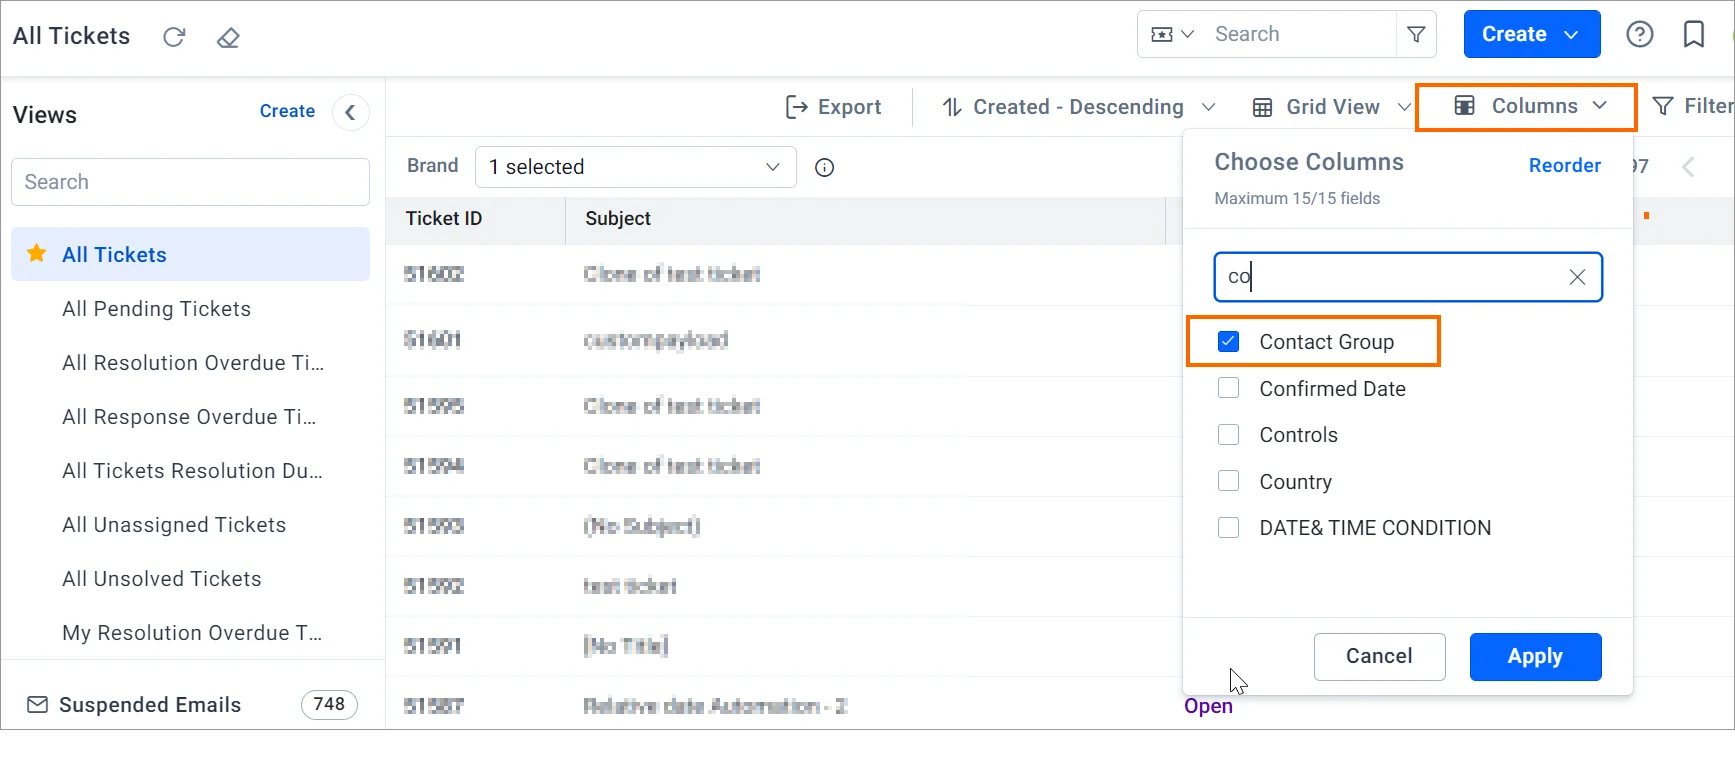
Task: Click the bookmark icon in header
Action: point(1693,35)
